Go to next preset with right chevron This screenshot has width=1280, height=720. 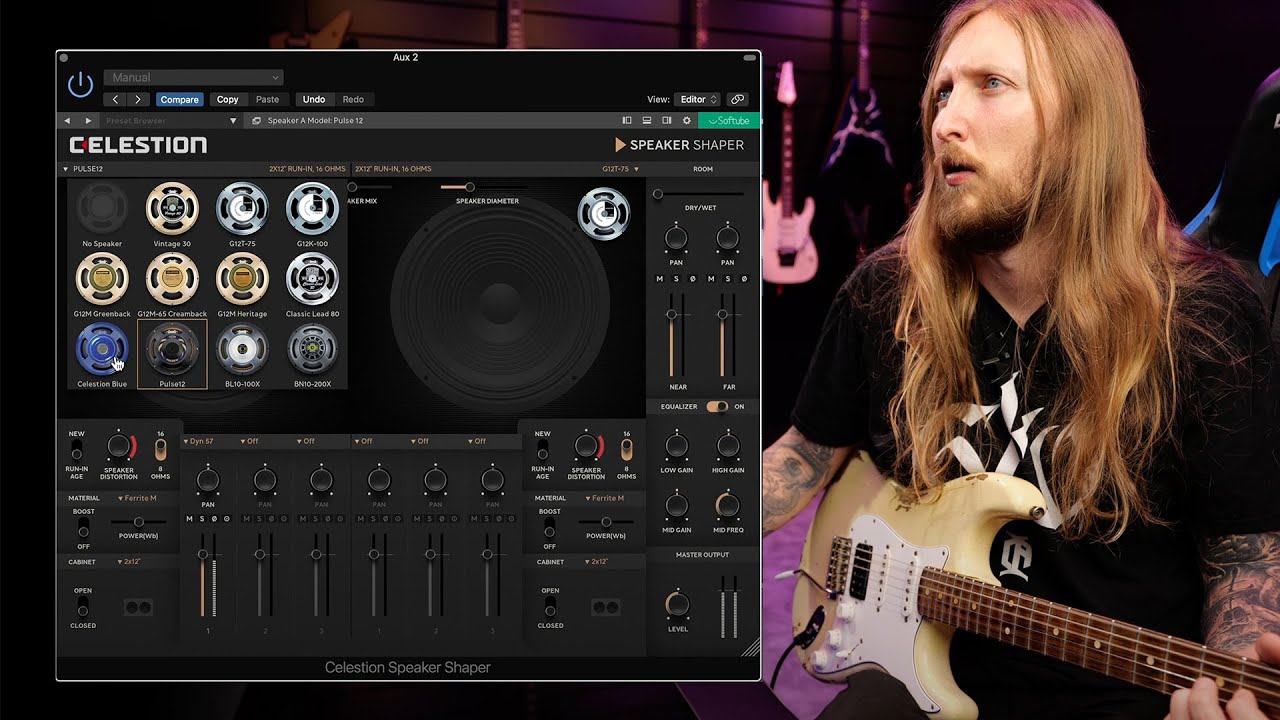138,99
